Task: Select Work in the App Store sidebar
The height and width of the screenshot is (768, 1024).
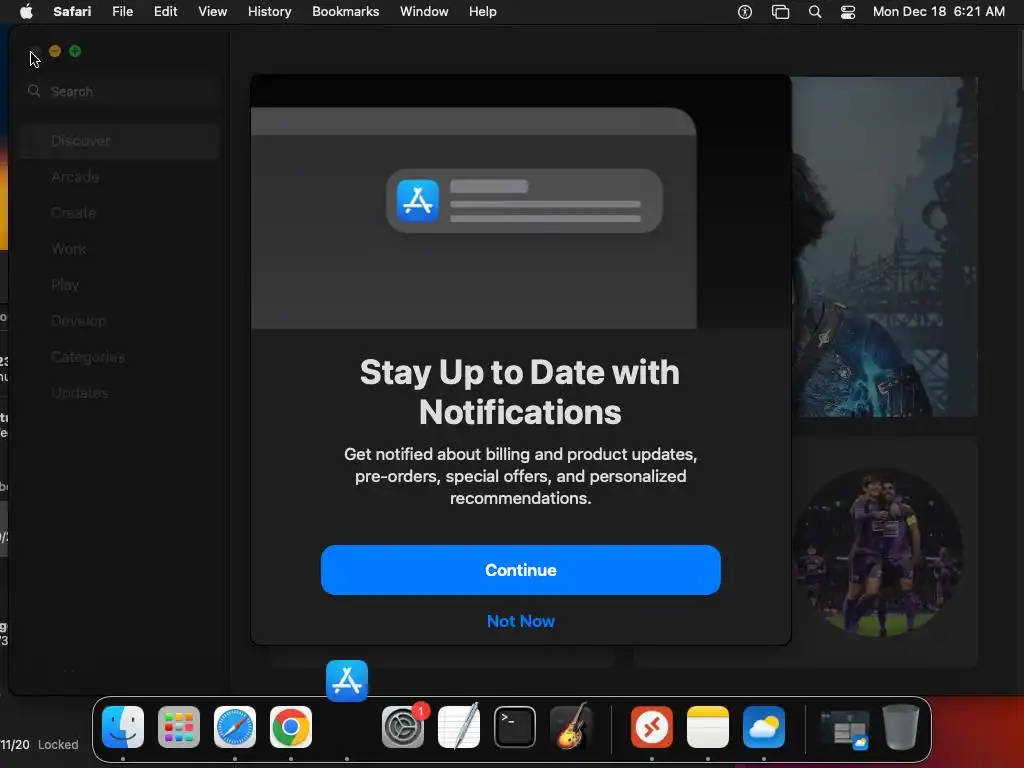Action: click(120, 248)
